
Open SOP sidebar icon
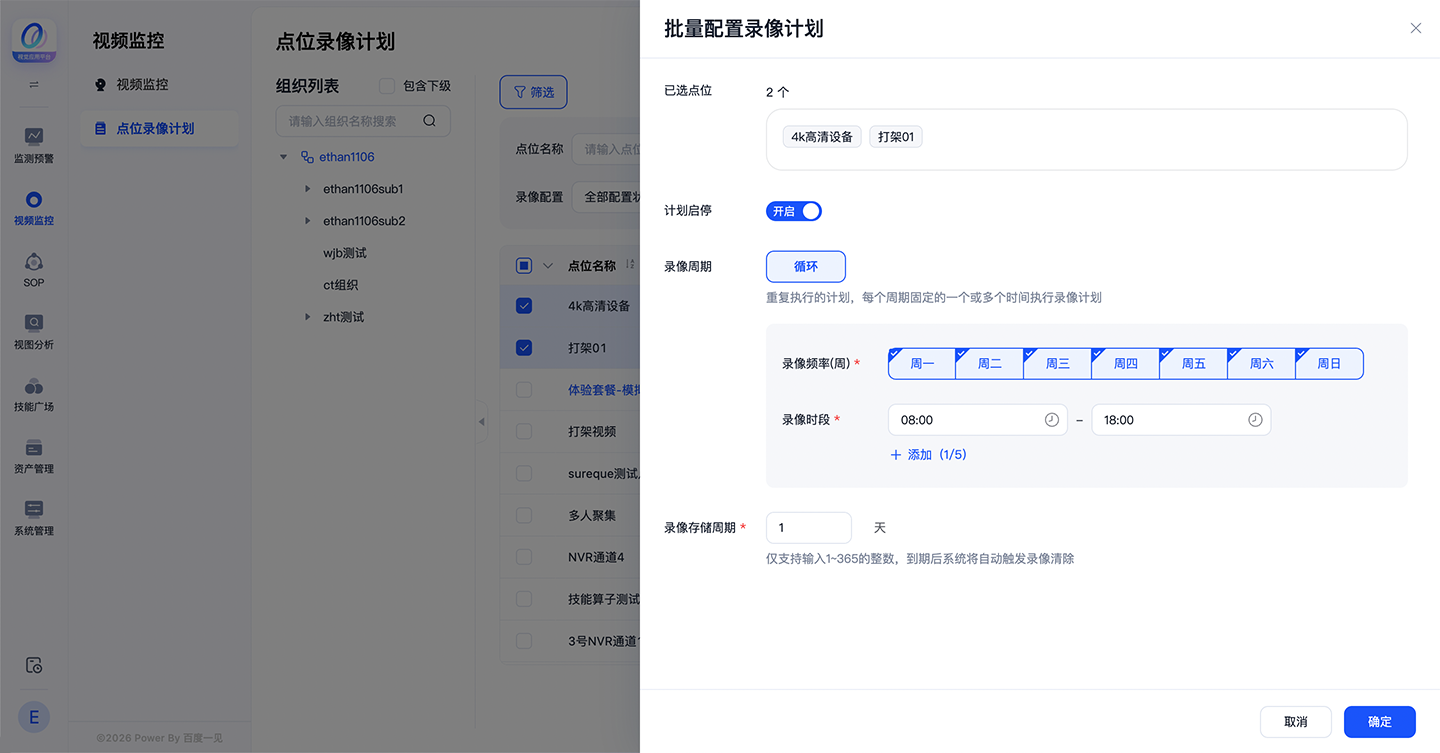click(34, 269)
